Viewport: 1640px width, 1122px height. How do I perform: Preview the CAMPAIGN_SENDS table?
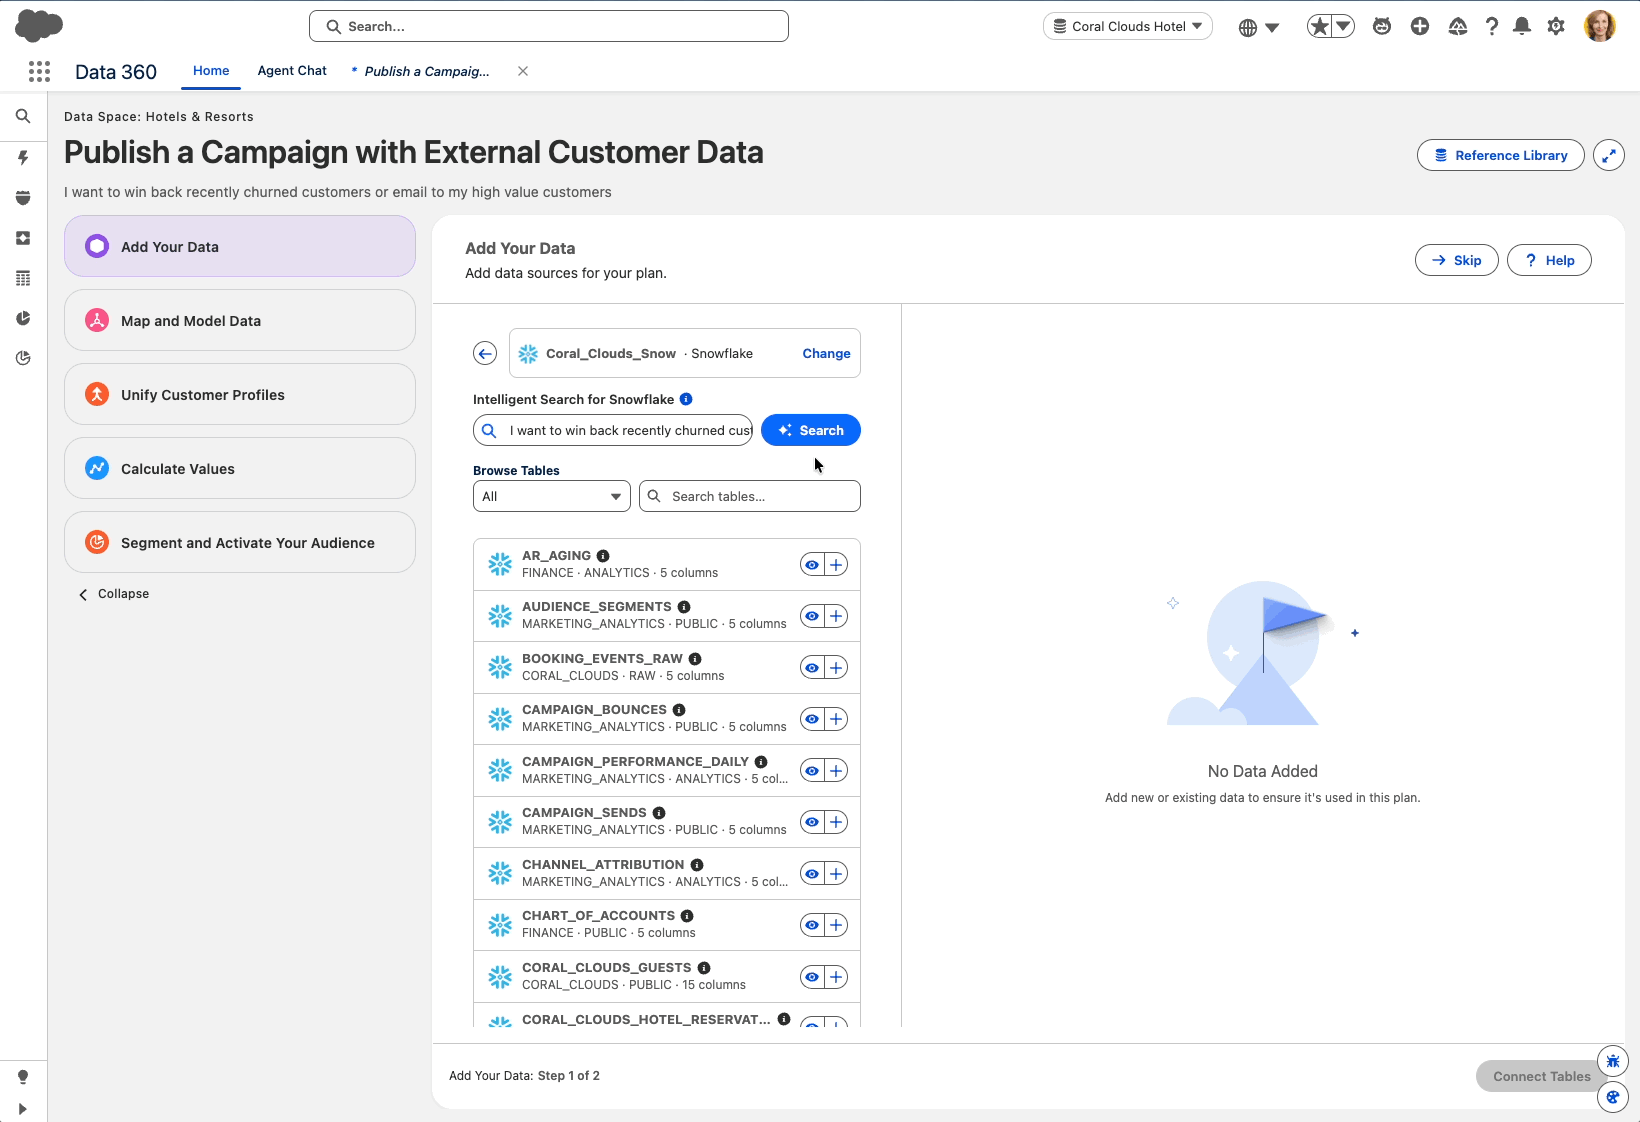point(812,822)
